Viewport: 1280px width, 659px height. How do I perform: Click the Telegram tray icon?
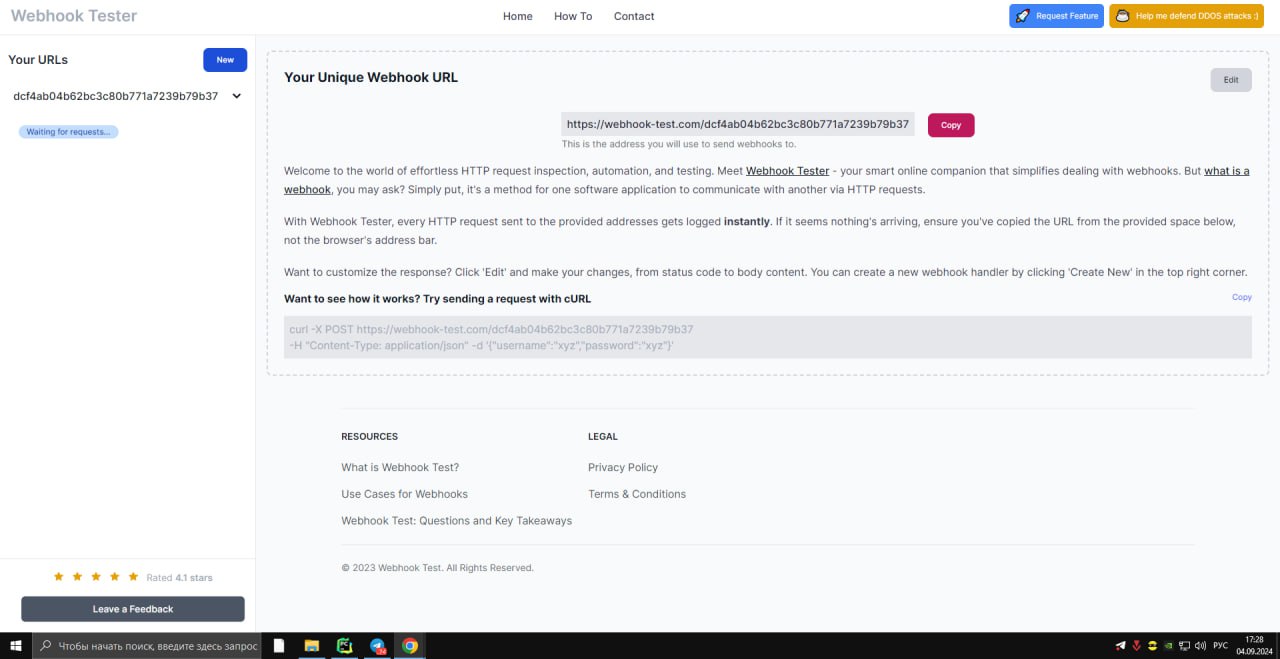coord(1121,646)
